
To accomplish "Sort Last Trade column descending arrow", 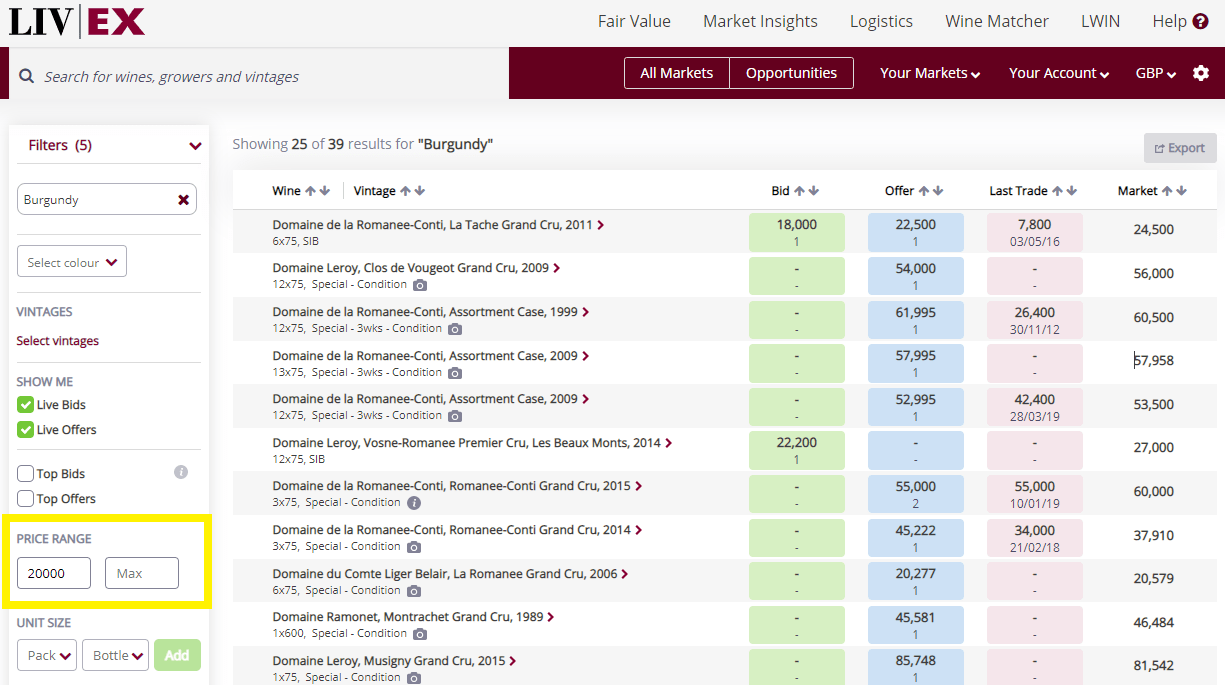I will point(1072,191).
